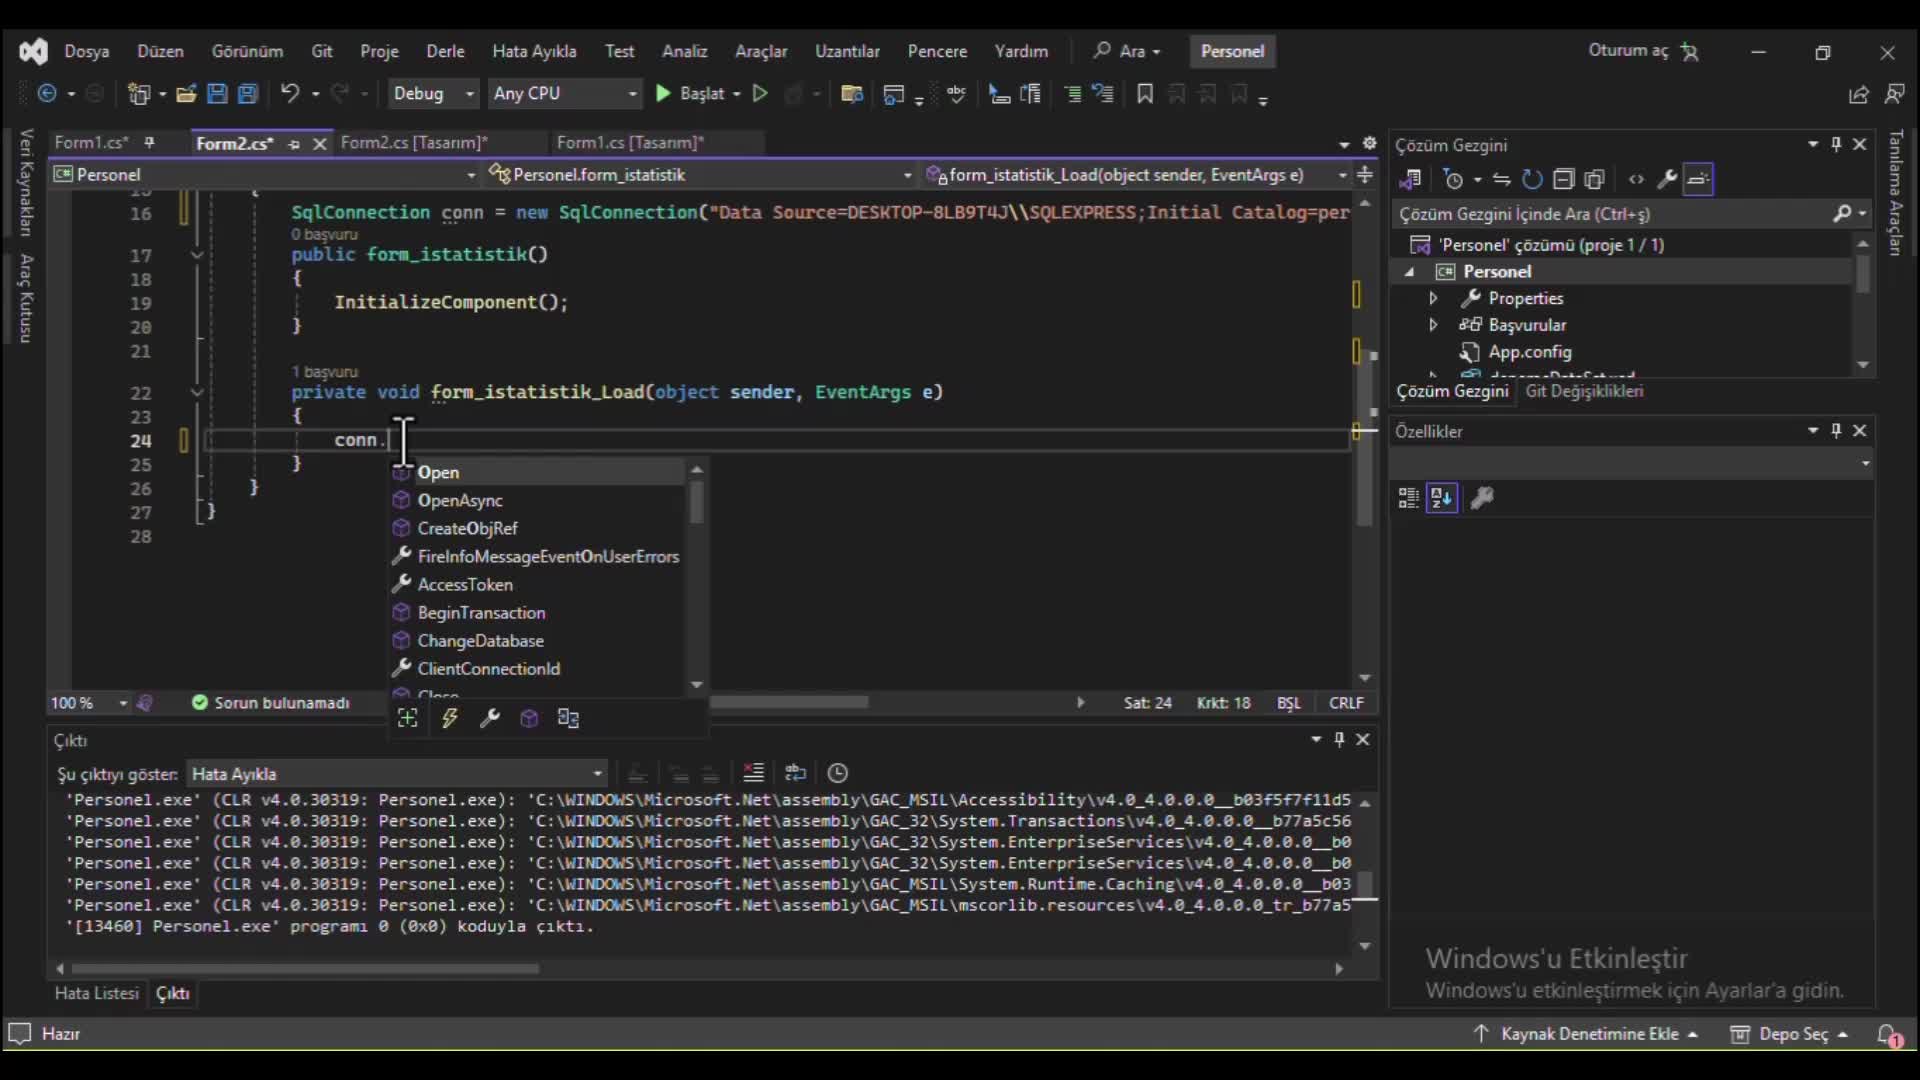This screenshot has width=1920, height=1080.
Task: Switch to the Form1.cs* tab
Action: (x=91, y=143)
